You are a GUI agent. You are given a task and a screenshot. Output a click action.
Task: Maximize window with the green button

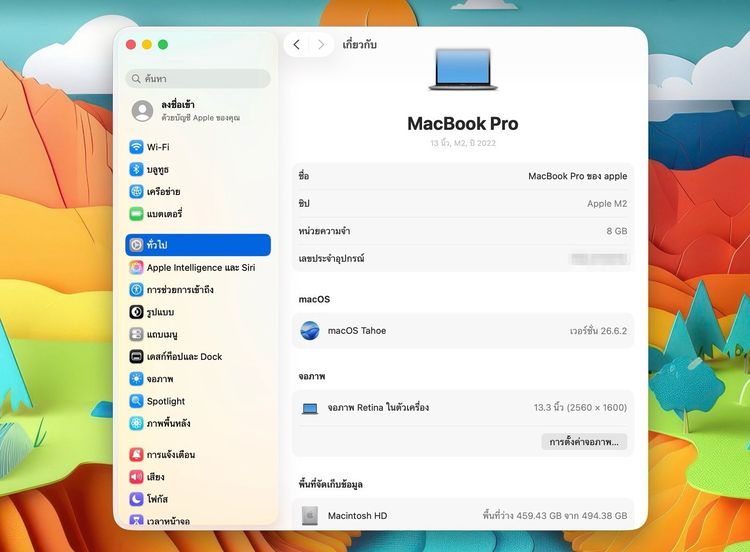coord(163,44)
